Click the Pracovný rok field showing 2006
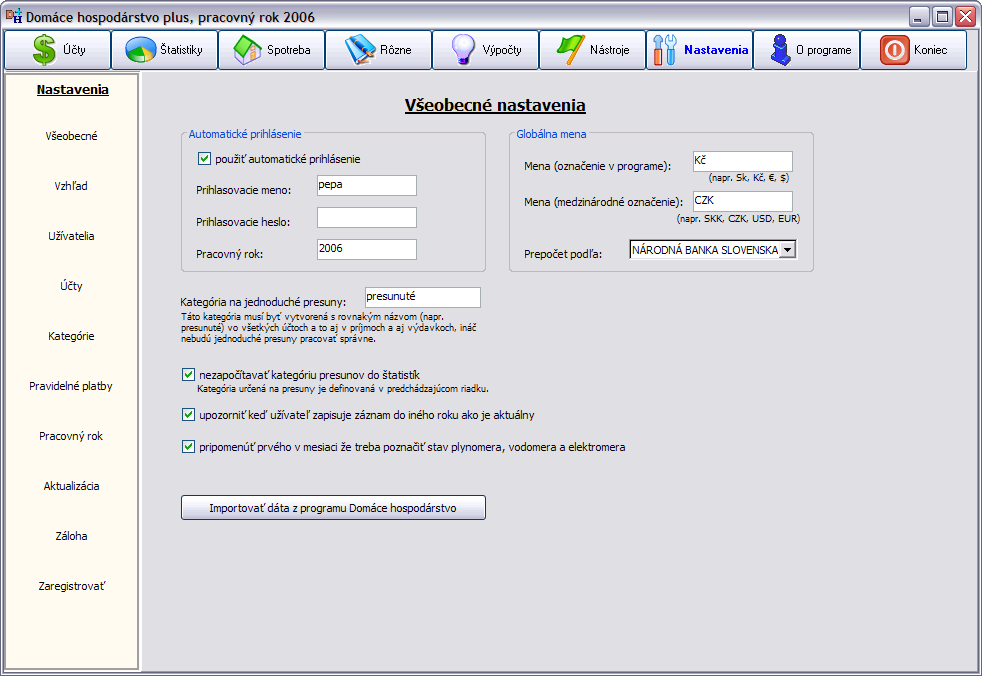Screen dimensions: 982x676 pyautogui.click(x=366, y=249)
